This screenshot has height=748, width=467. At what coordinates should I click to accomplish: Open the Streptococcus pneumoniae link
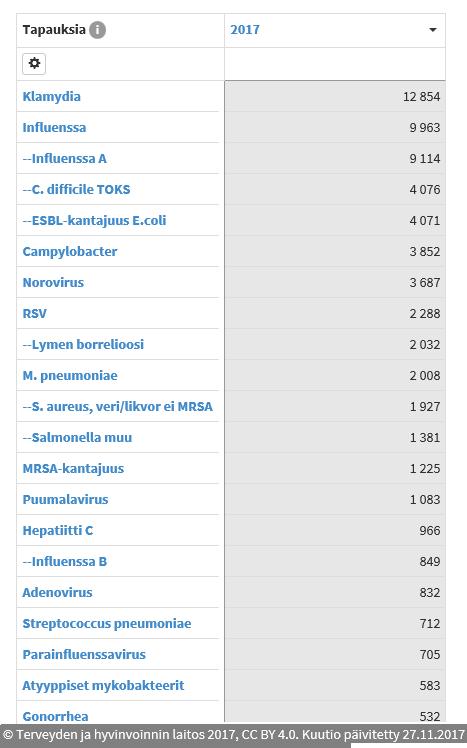107,623
